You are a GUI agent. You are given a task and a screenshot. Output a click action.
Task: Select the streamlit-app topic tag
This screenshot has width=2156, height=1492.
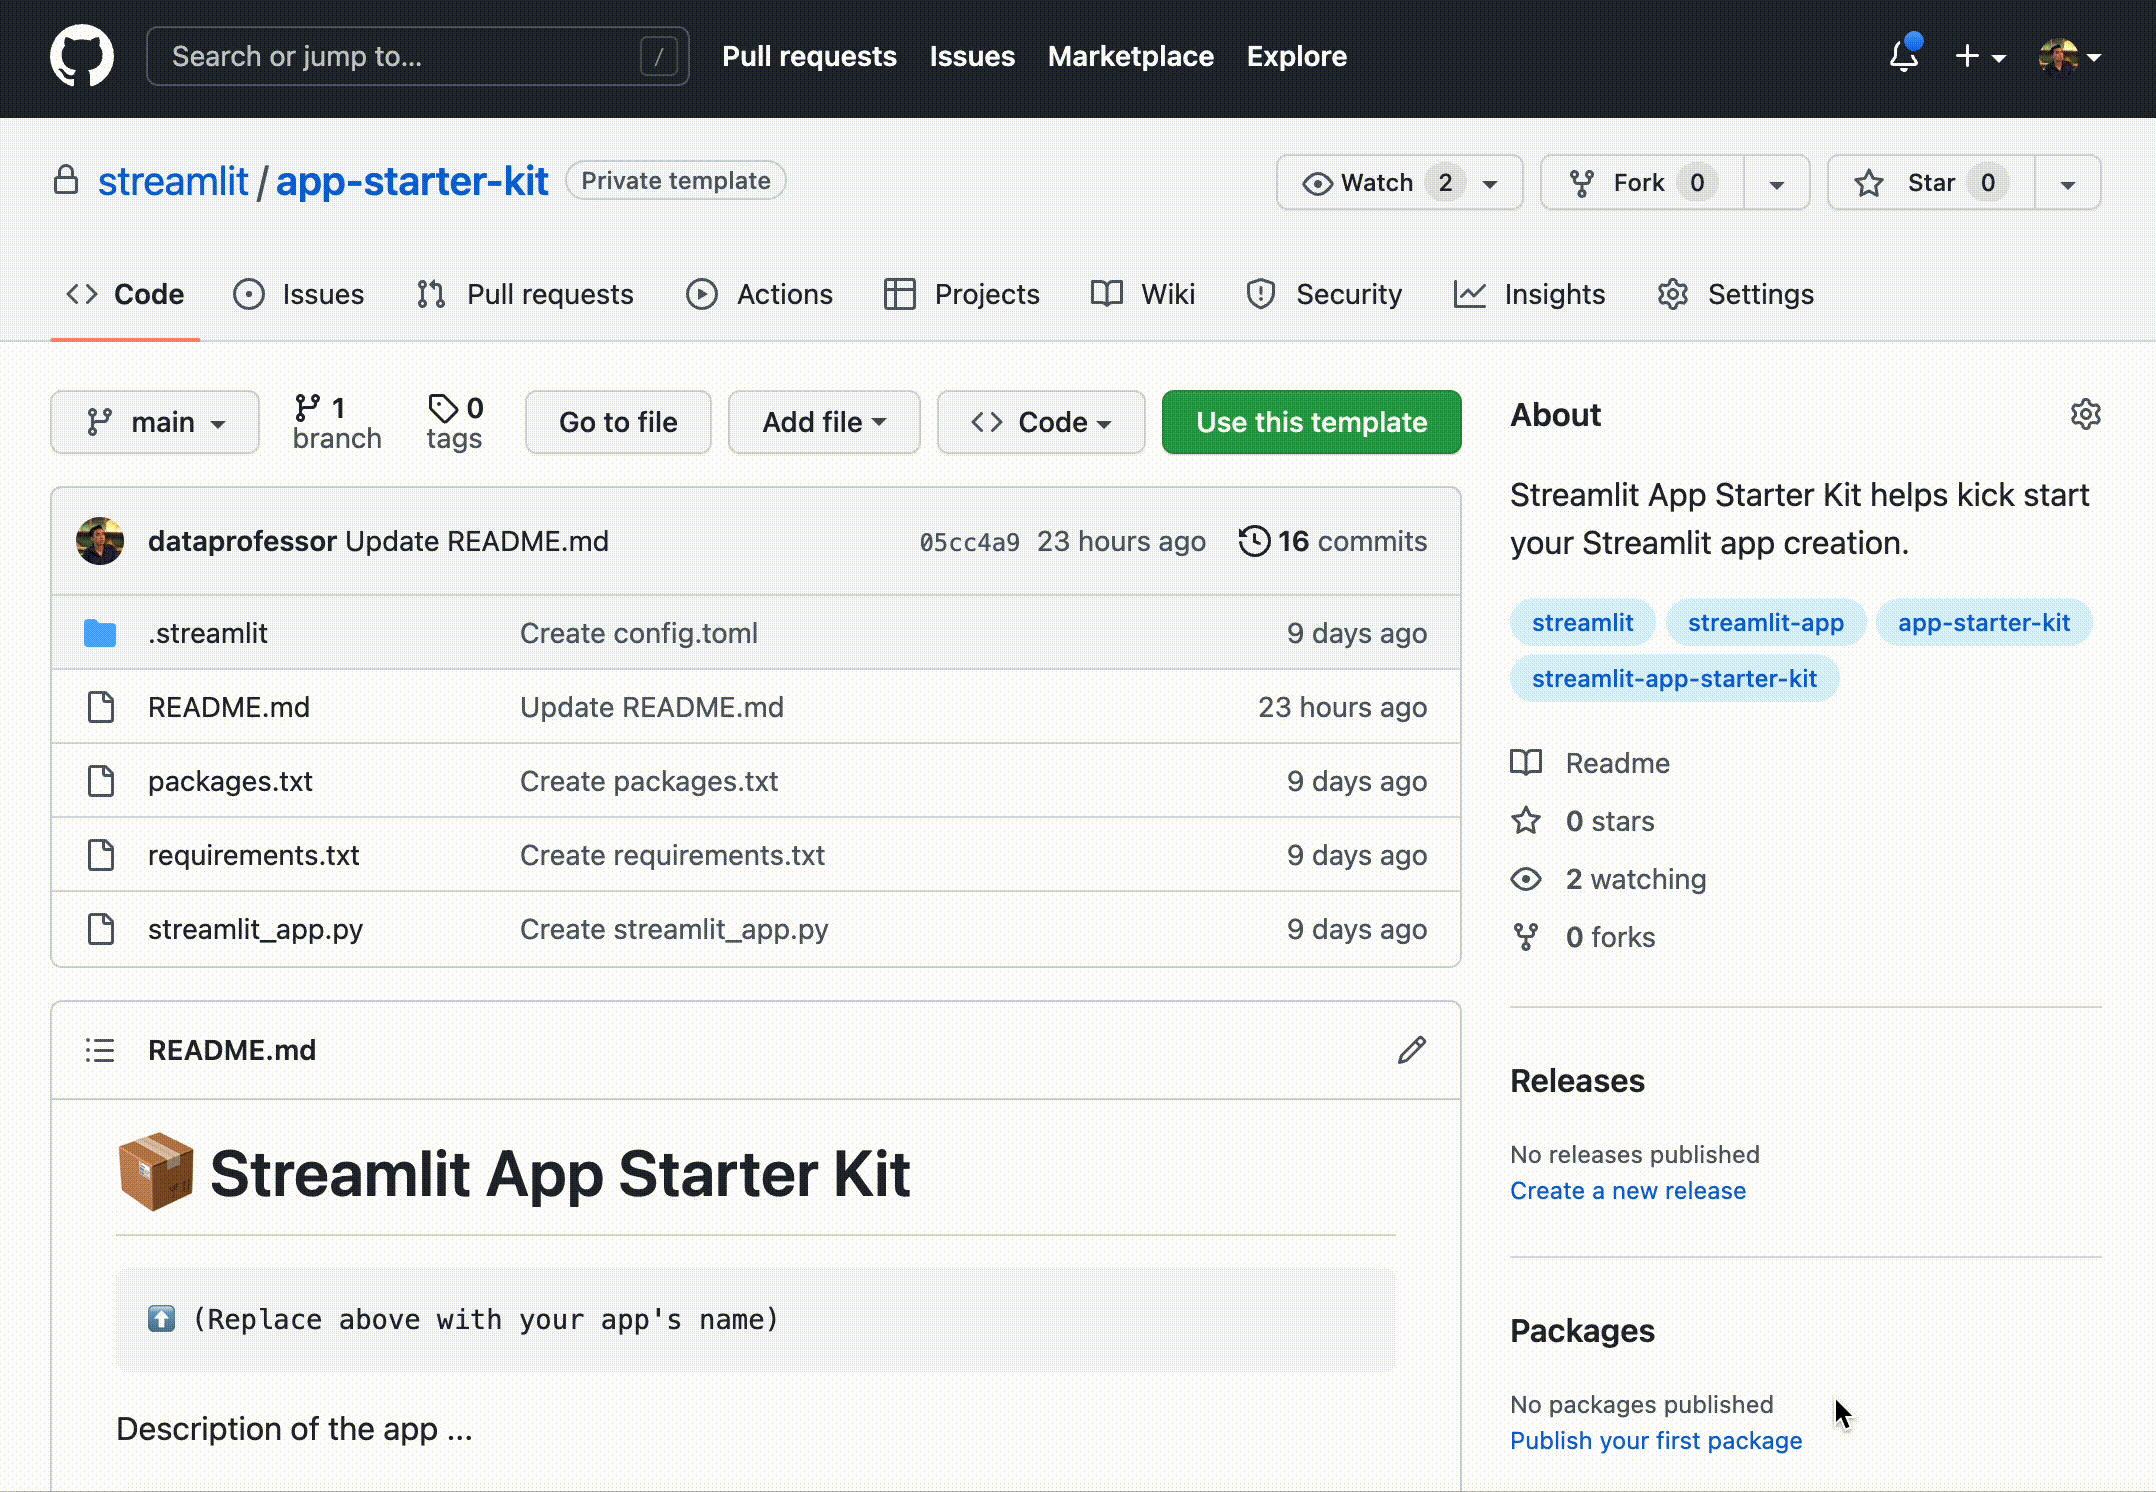(1766, 622)
